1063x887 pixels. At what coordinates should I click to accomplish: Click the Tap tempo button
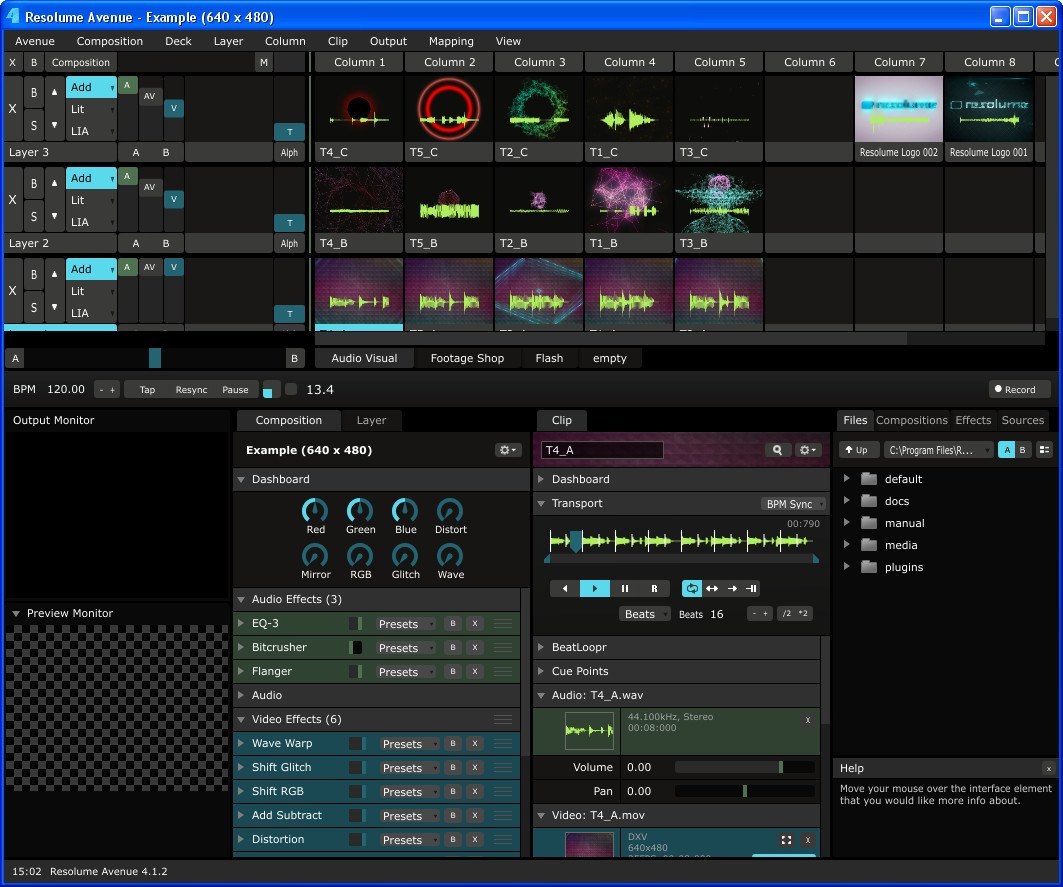(x=147, y=390)
